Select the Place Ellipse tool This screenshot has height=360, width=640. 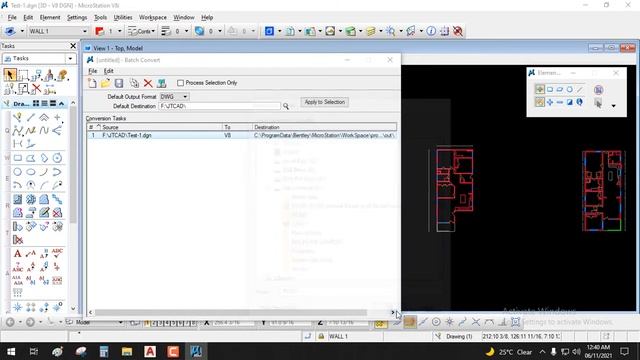31,172
